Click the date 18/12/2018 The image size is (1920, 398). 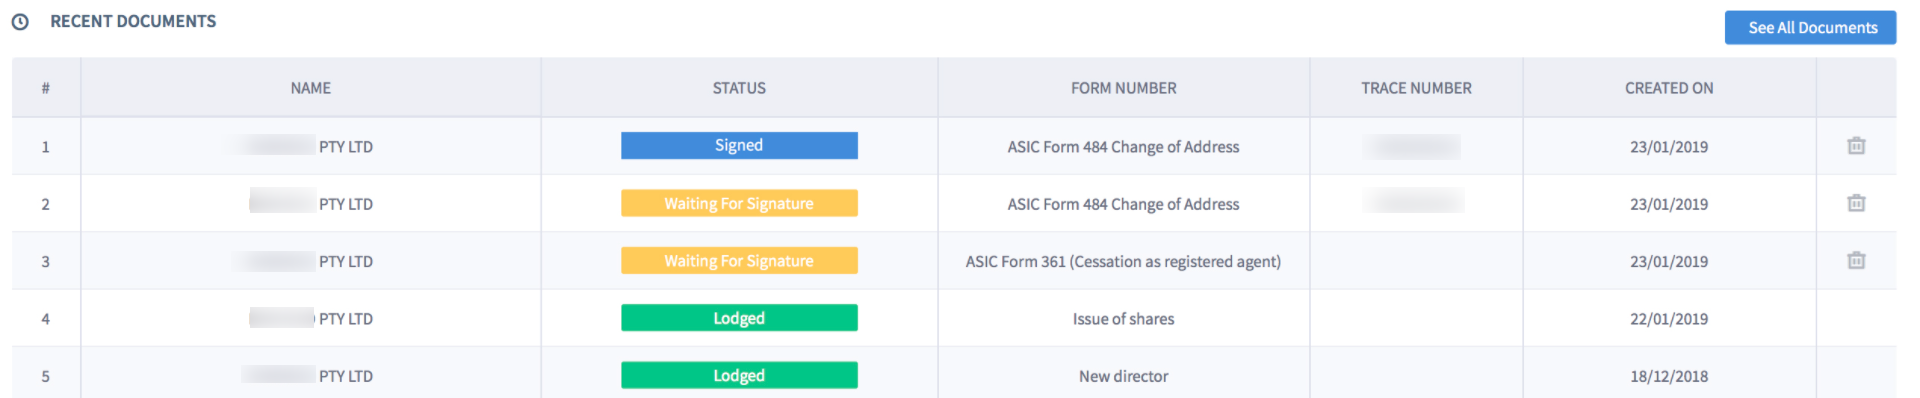1669,376
